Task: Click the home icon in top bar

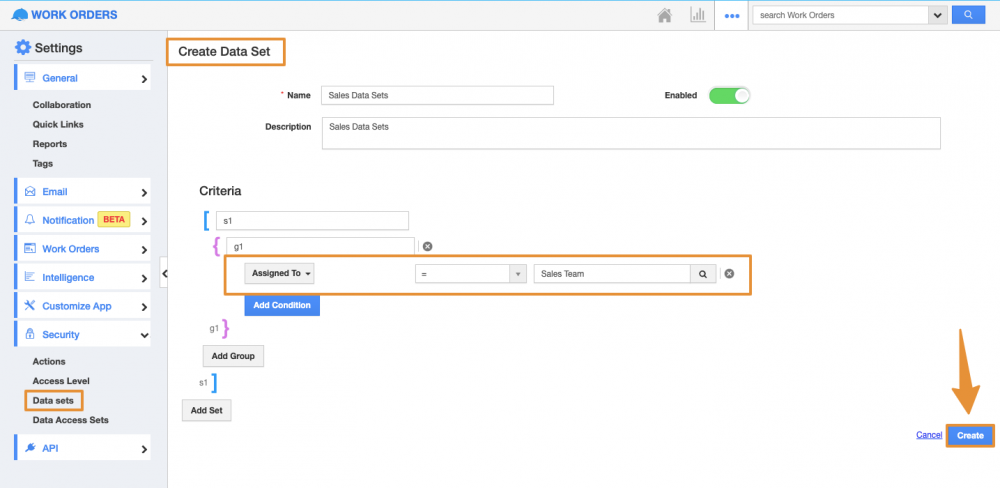Action: 664,15
